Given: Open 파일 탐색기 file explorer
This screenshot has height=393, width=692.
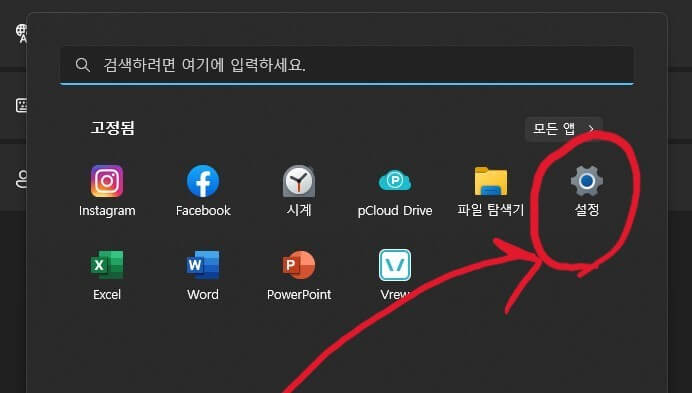Looking at the screenshot, I should 491,181.
